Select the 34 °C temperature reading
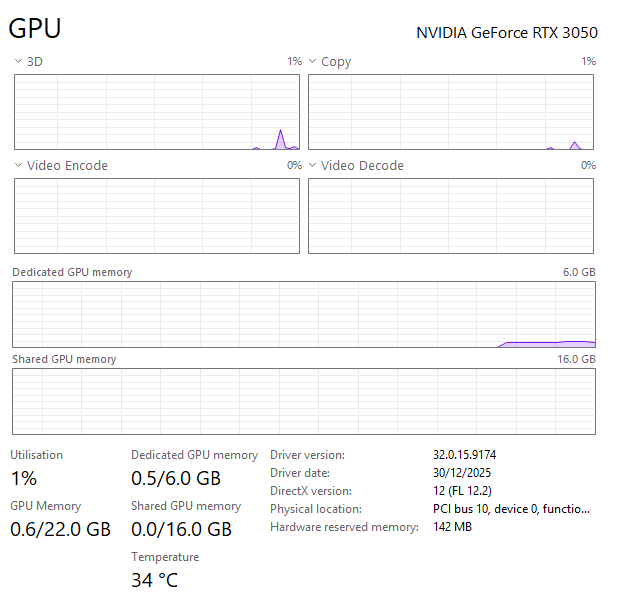Image resolution: width=620 pixels, height=594 pixels. click(x=154, y=580)
